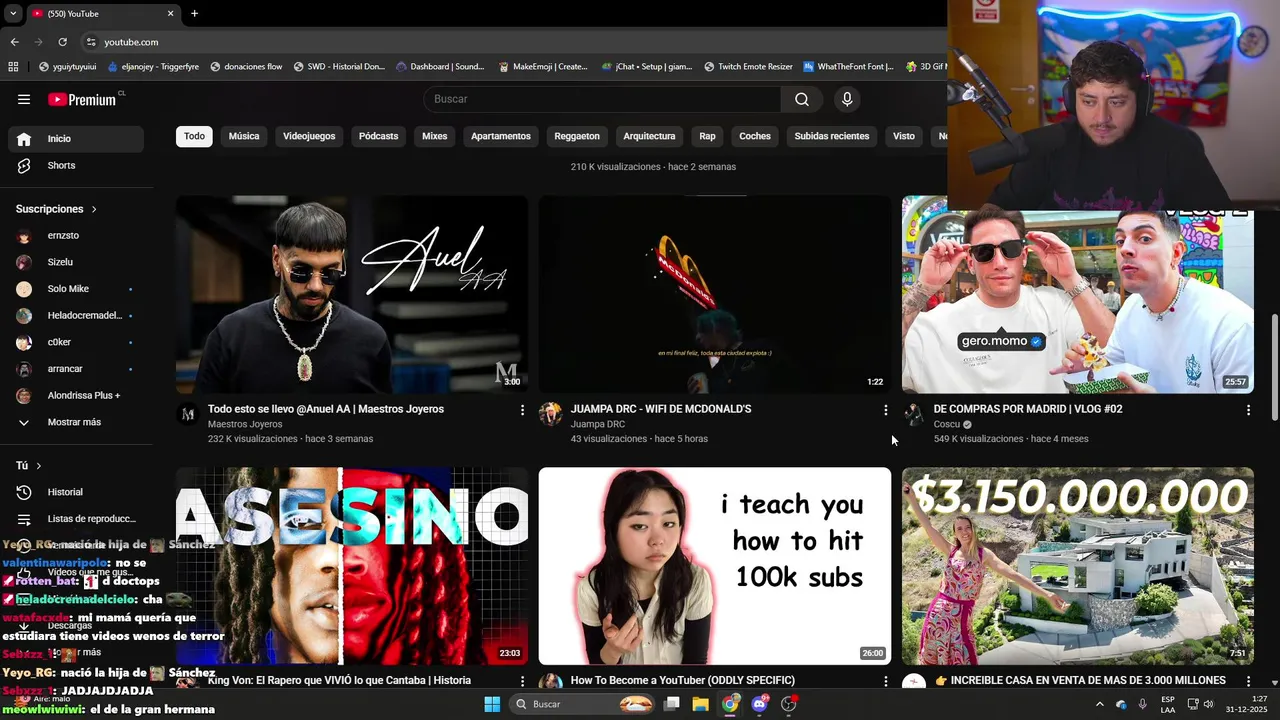
Task: Expand the Tú section arrow
Action: click(39, 466)
